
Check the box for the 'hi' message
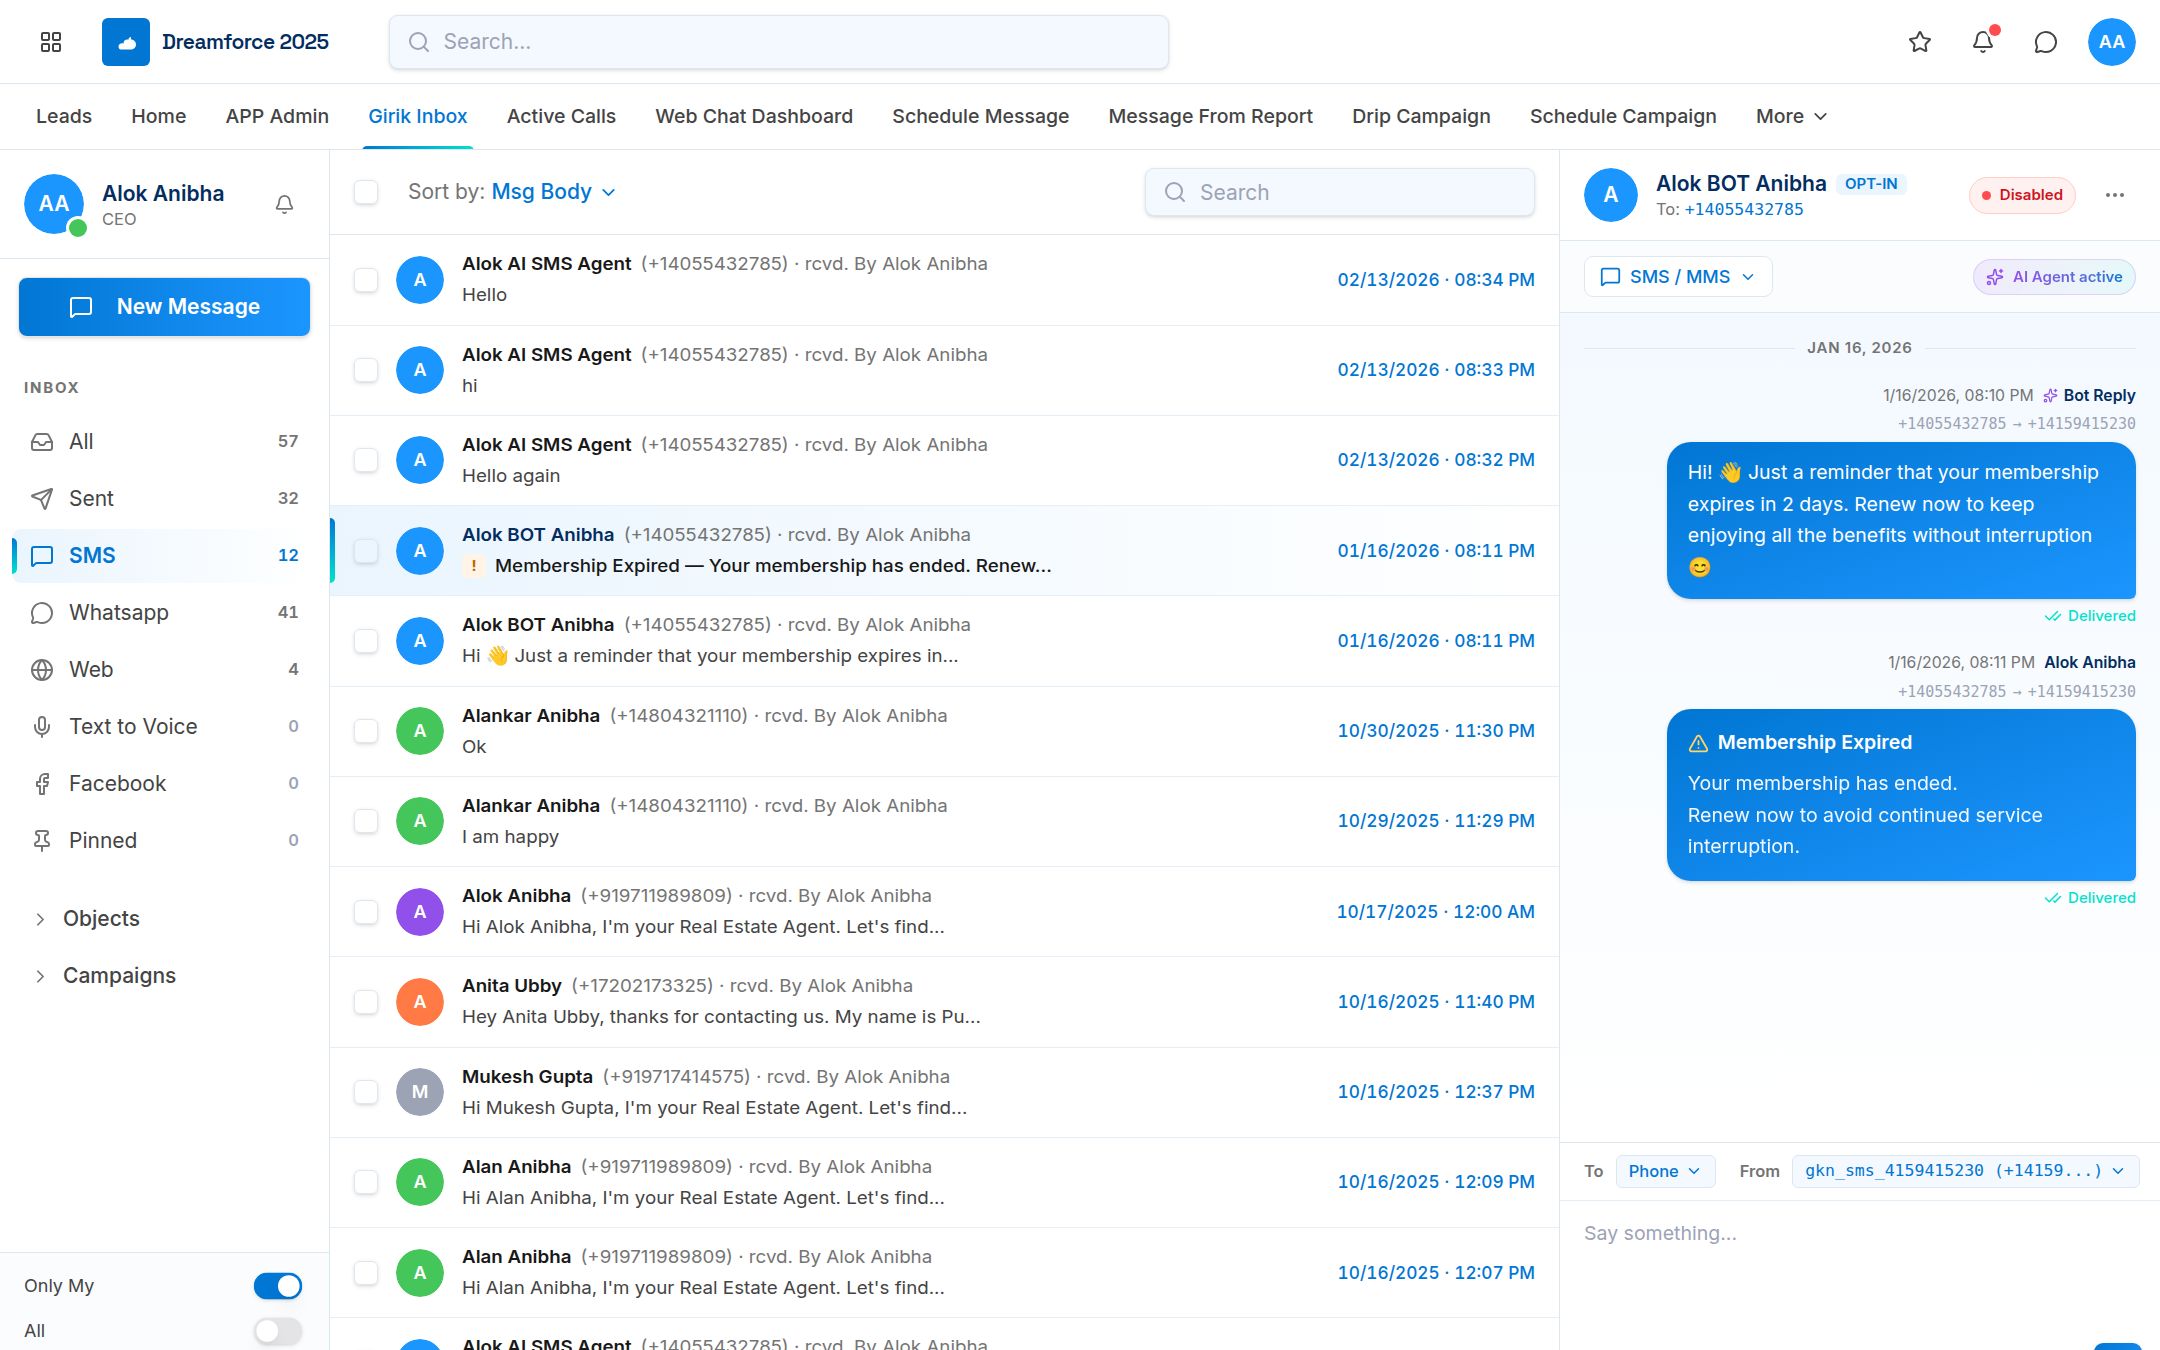click(366, 370)
